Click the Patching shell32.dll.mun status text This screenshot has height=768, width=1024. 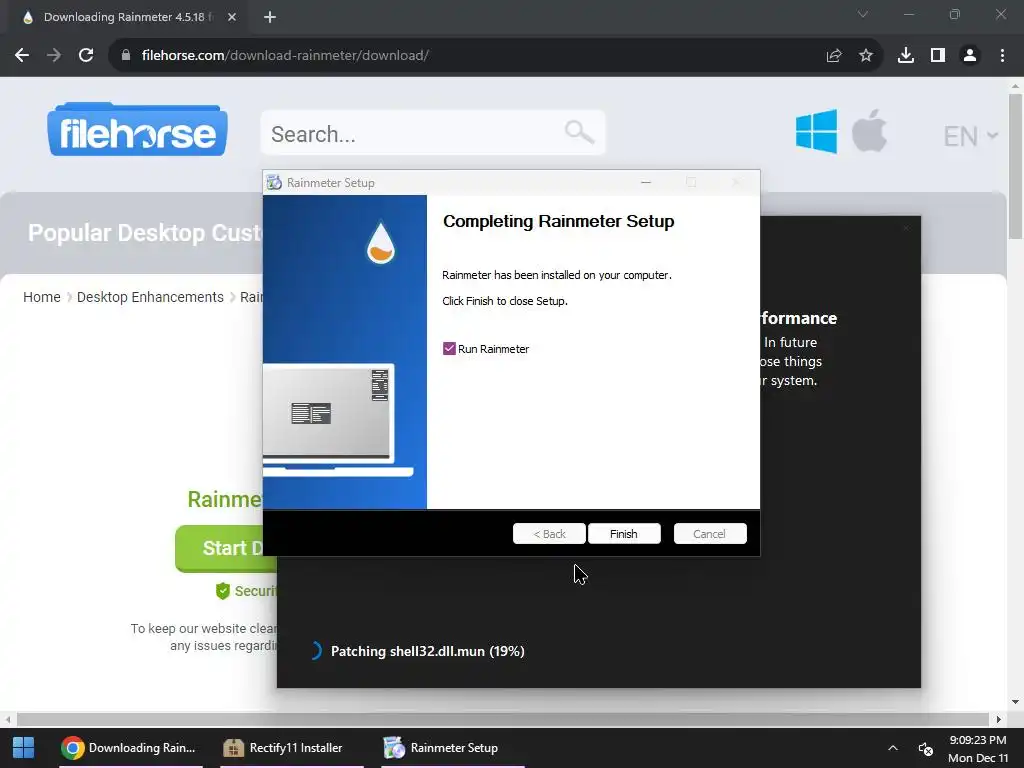[x=428, y=651]
